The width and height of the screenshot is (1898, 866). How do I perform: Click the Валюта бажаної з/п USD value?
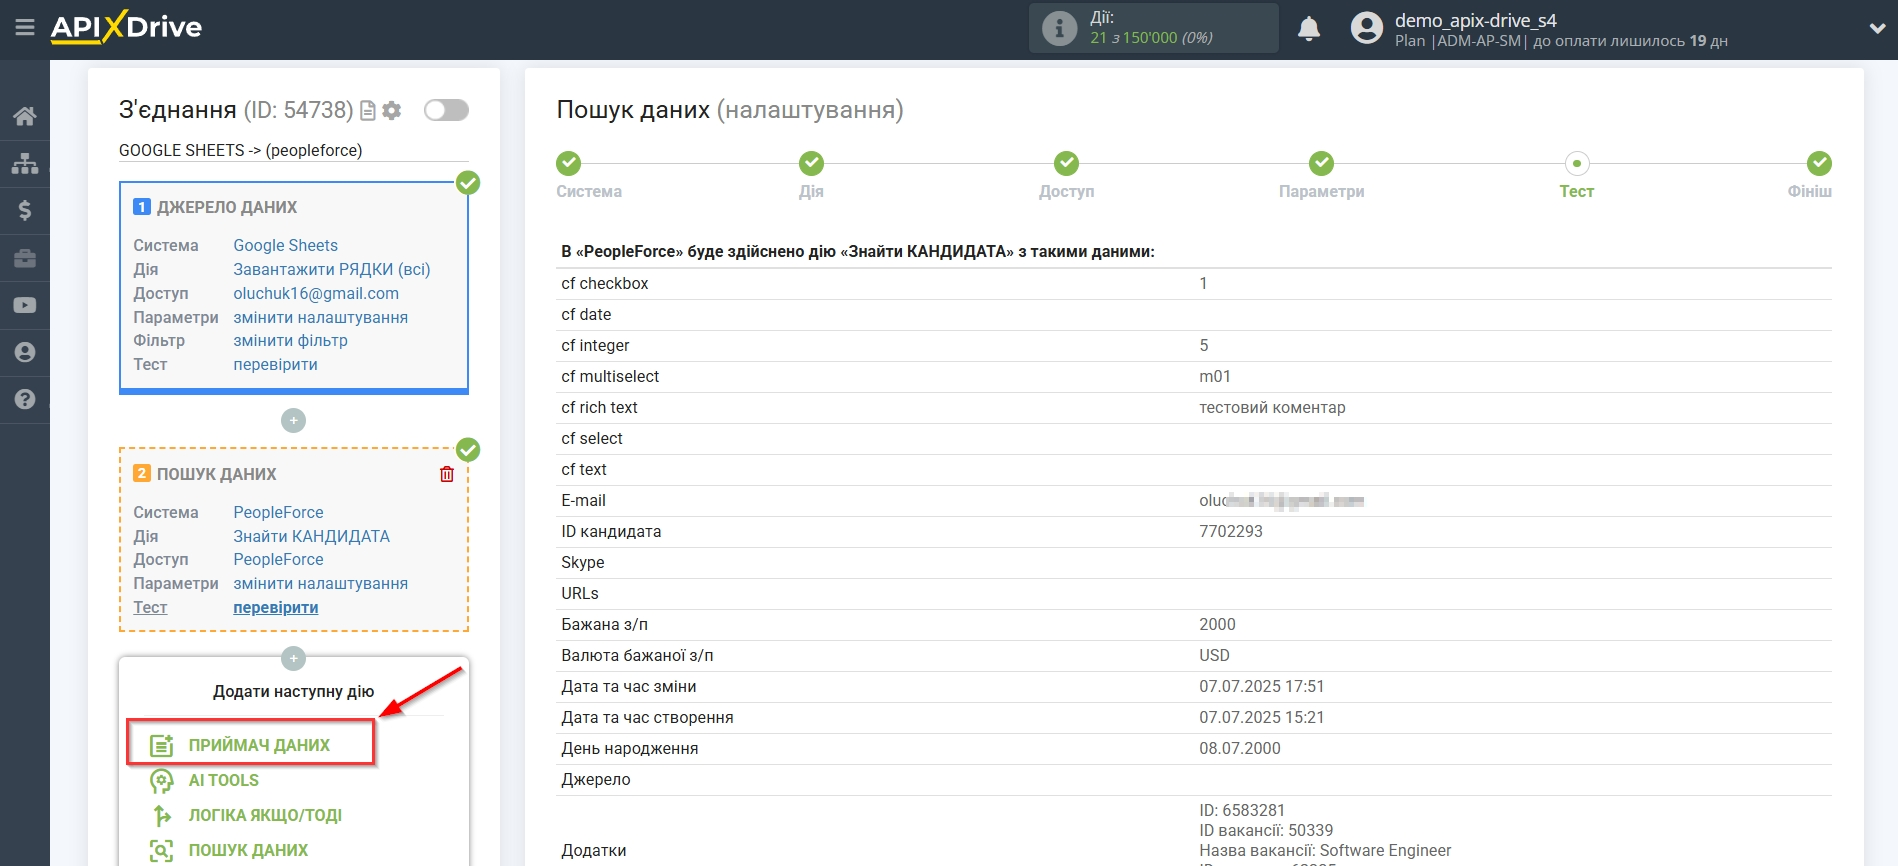pos(1214,655)
